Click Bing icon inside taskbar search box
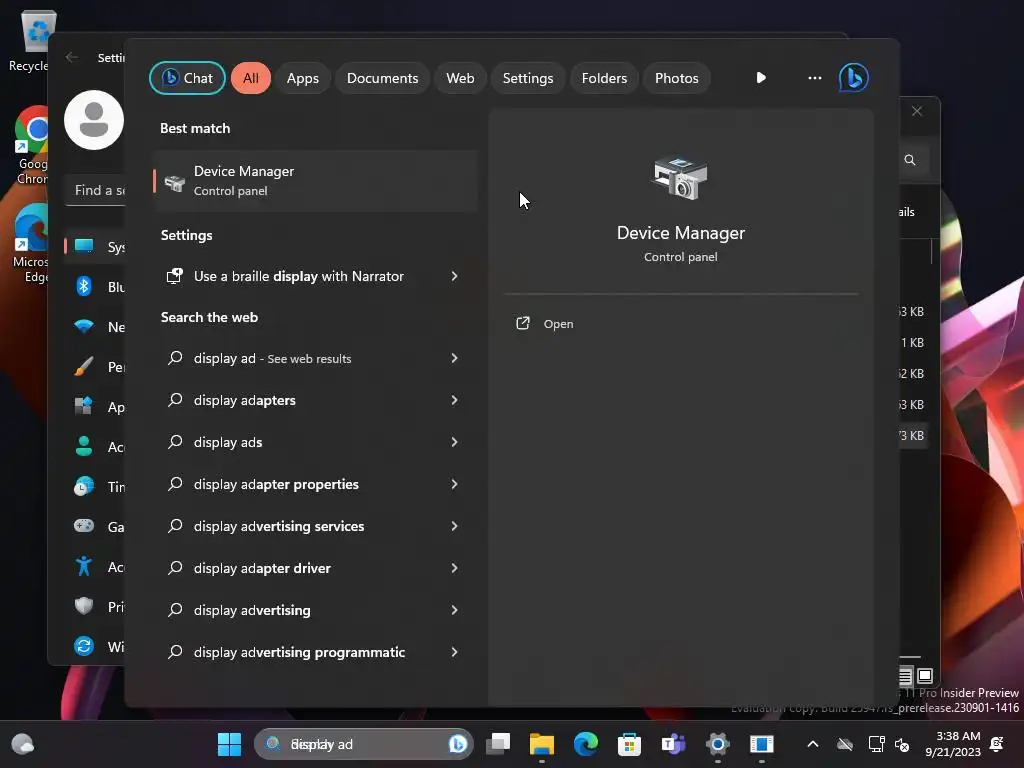The width and height of the screenshot is (1024, 768). (458, 744)
